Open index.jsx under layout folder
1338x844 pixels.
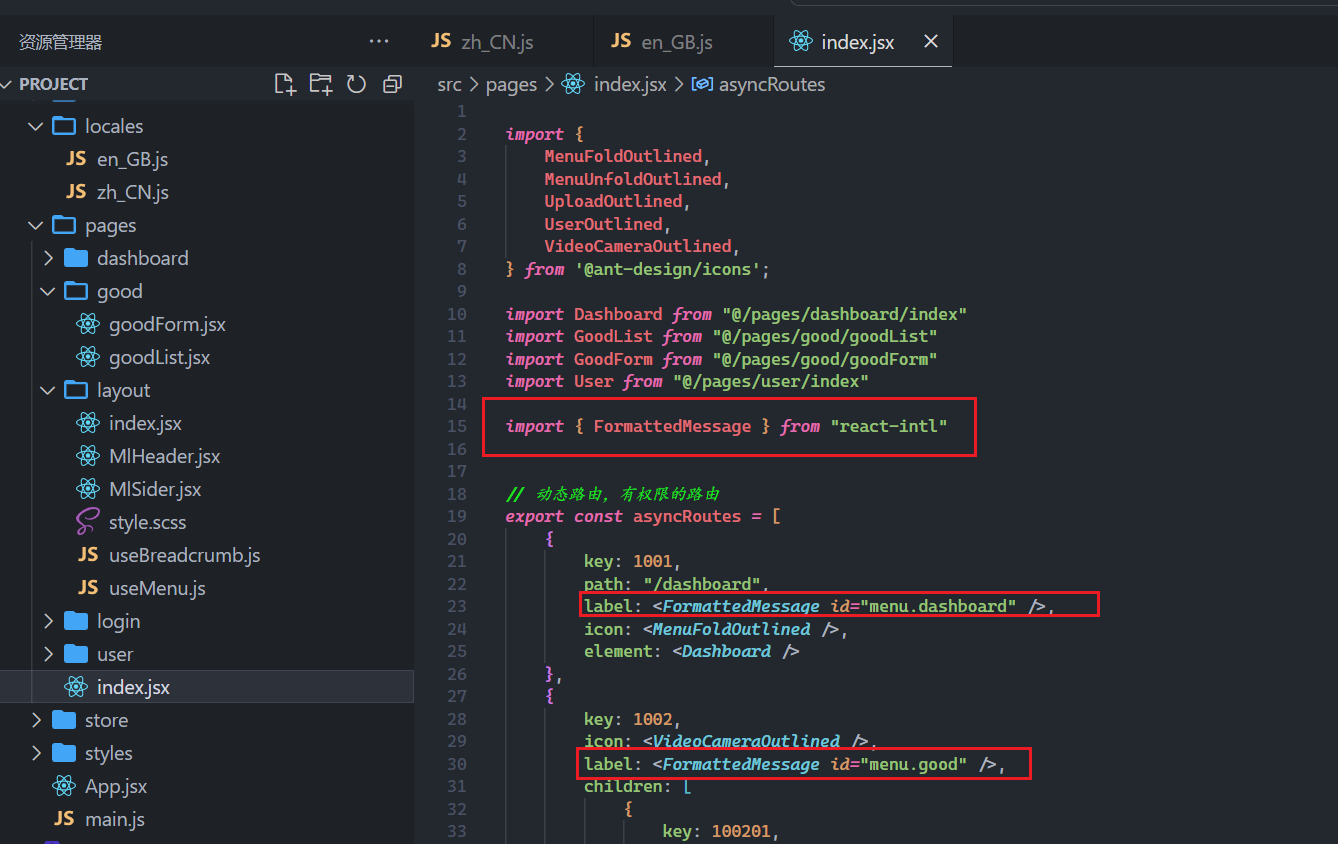pos(145,423)
